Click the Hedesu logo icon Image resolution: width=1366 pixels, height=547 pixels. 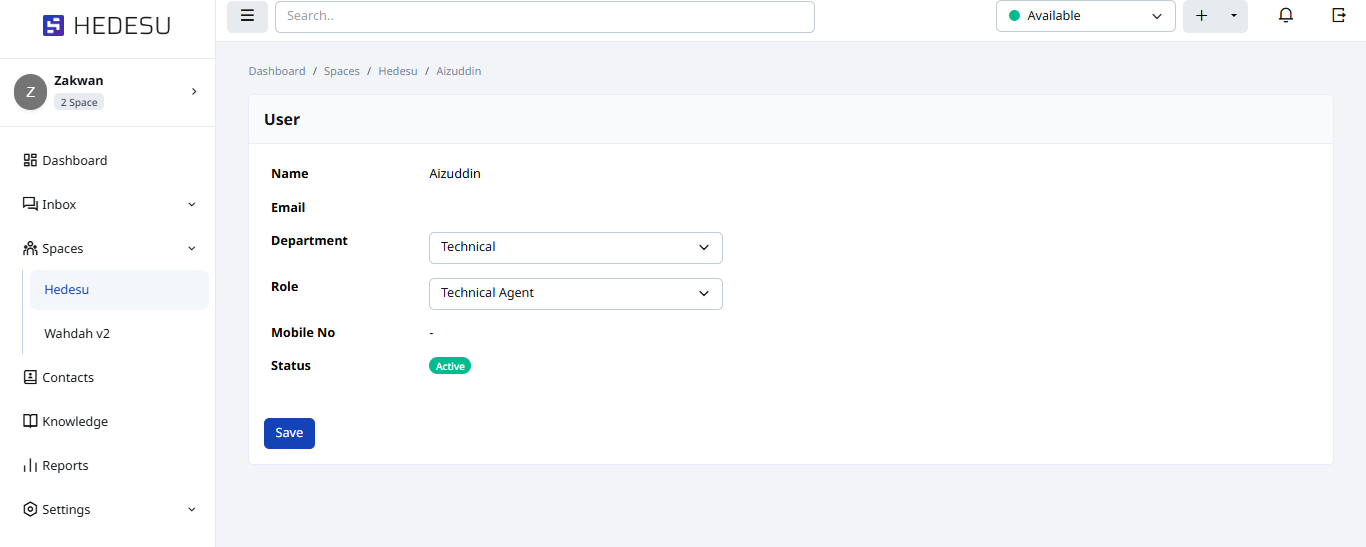click(53, 26)
